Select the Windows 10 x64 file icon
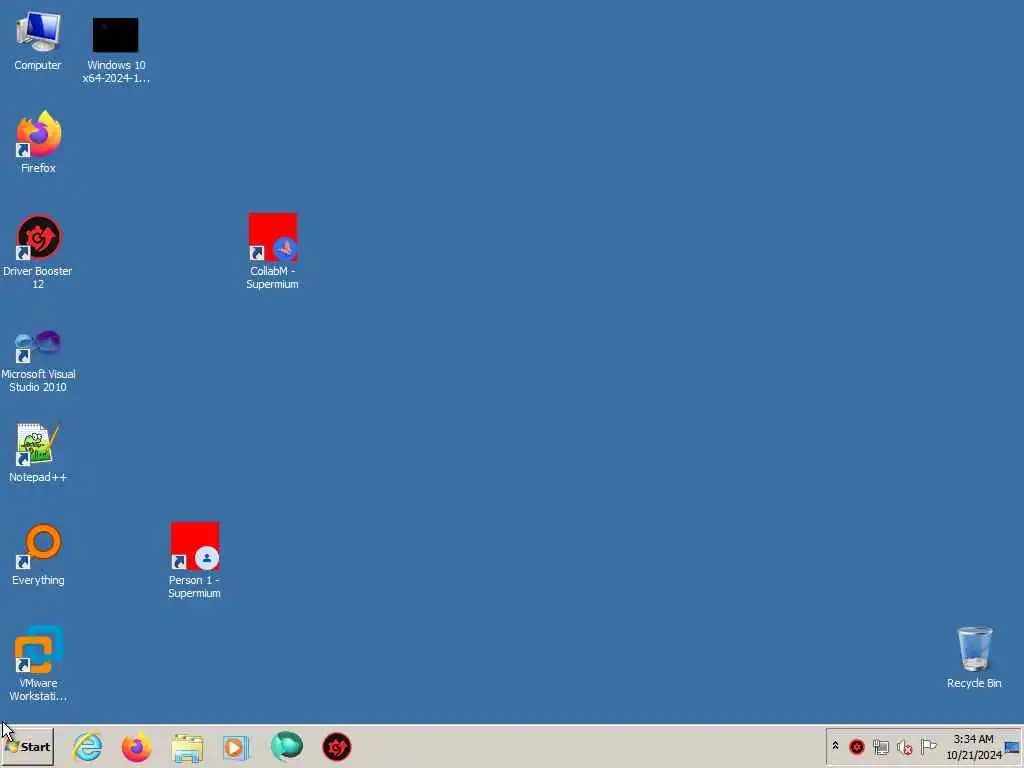The width and height of the screenshot is (1024, 768). [116, 50]
